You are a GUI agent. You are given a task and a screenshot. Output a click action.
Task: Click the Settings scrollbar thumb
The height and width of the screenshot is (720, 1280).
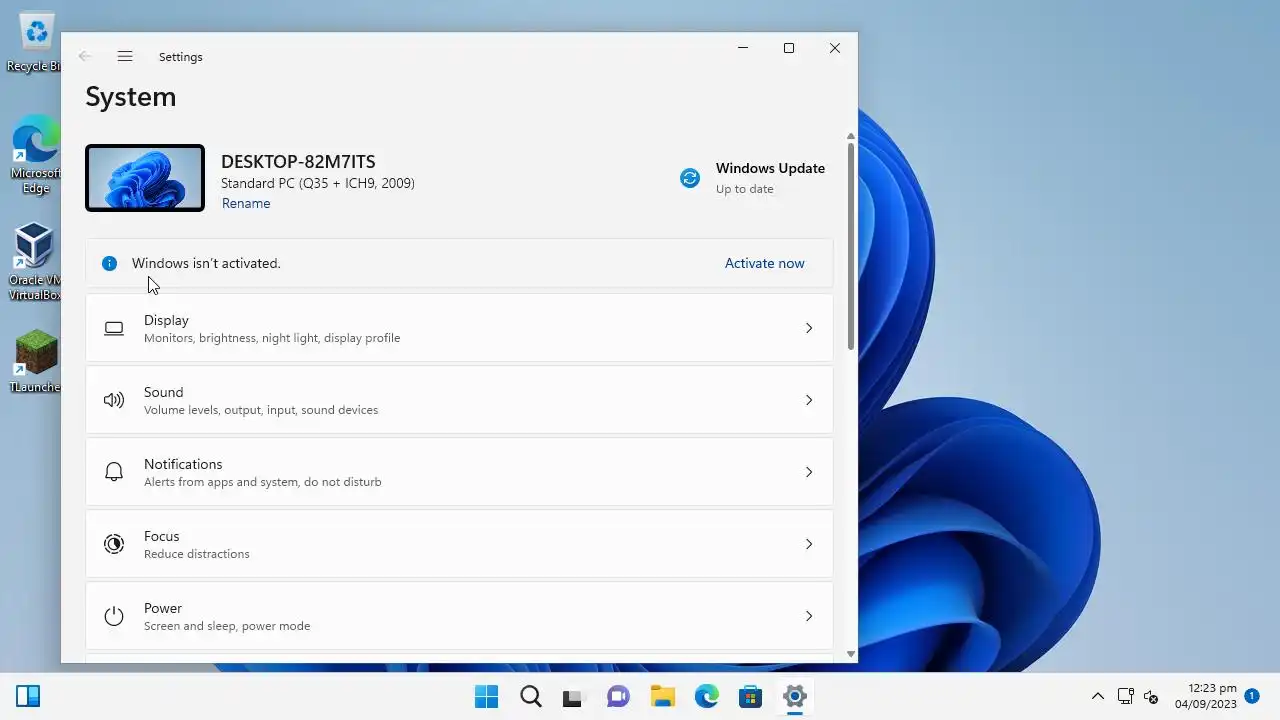[851, 245]
